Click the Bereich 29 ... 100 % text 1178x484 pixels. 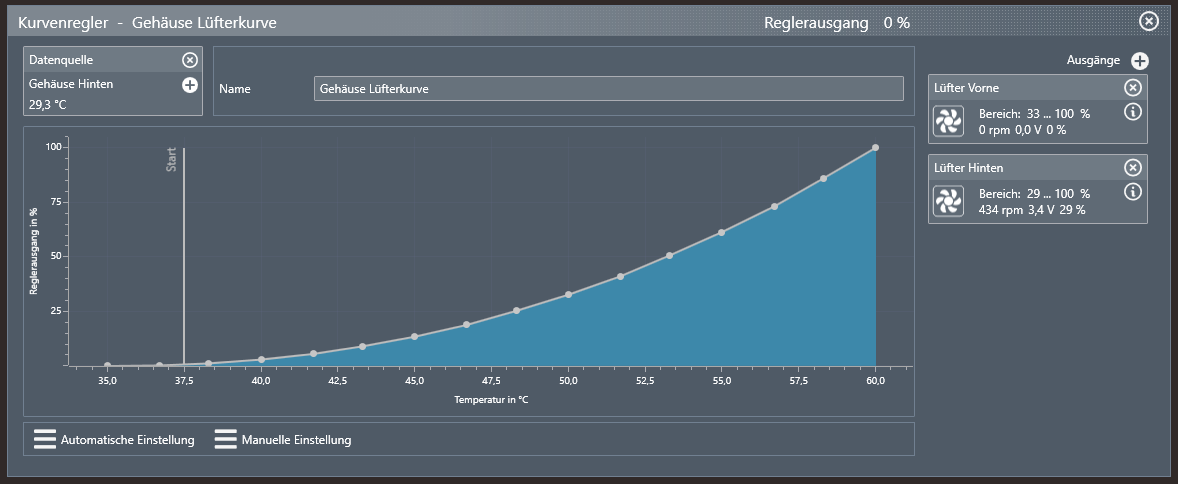coord(1035,193)
